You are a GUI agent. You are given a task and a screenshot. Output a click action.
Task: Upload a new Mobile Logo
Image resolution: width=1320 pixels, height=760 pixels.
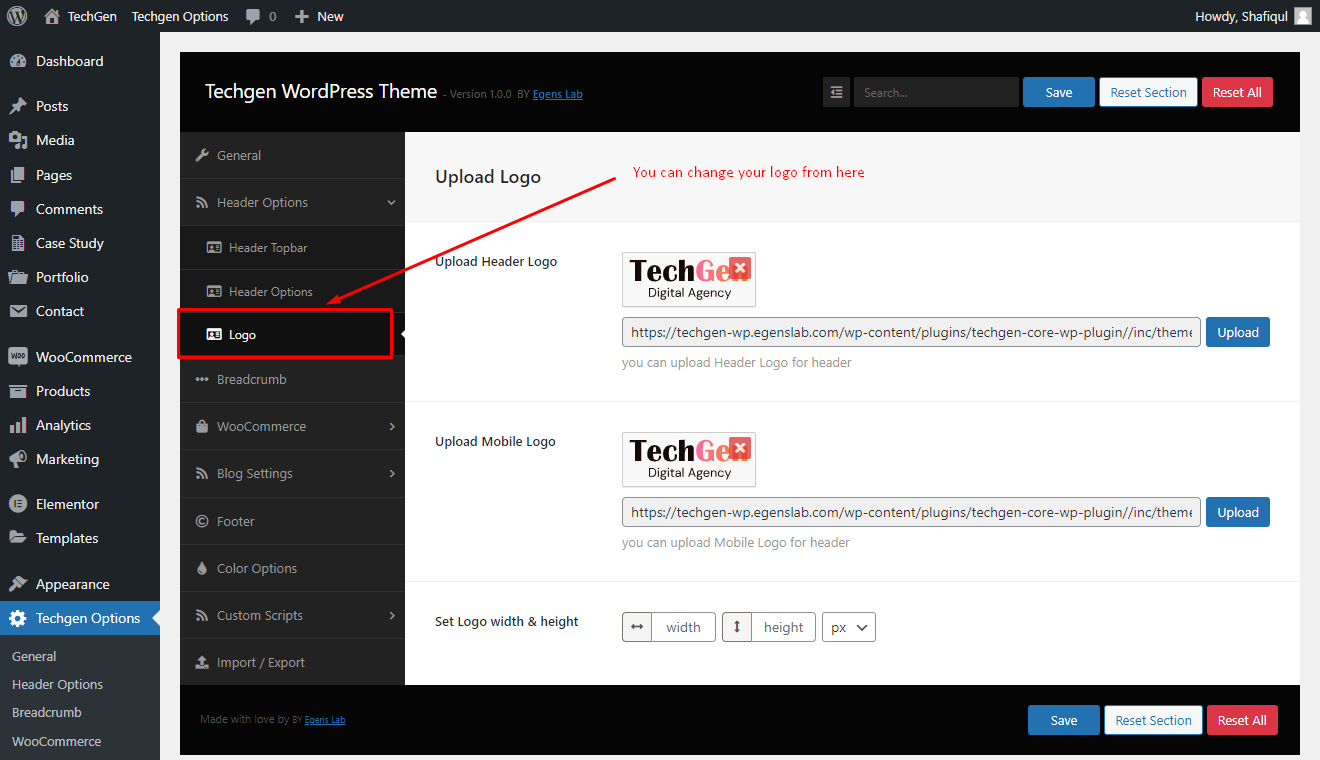click(x=1238, y=512)
